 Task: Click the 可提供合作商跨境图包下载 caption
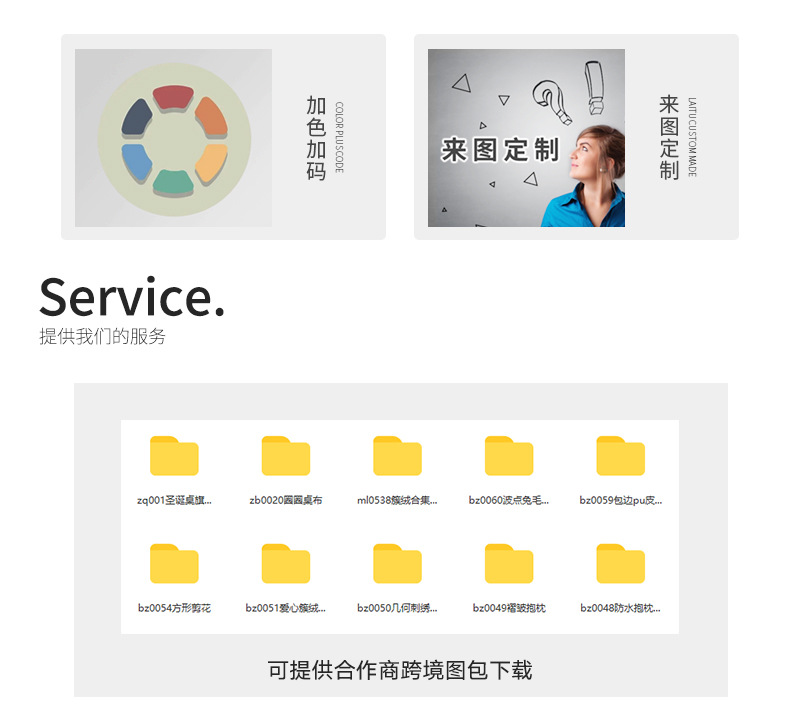click(400, 670)
